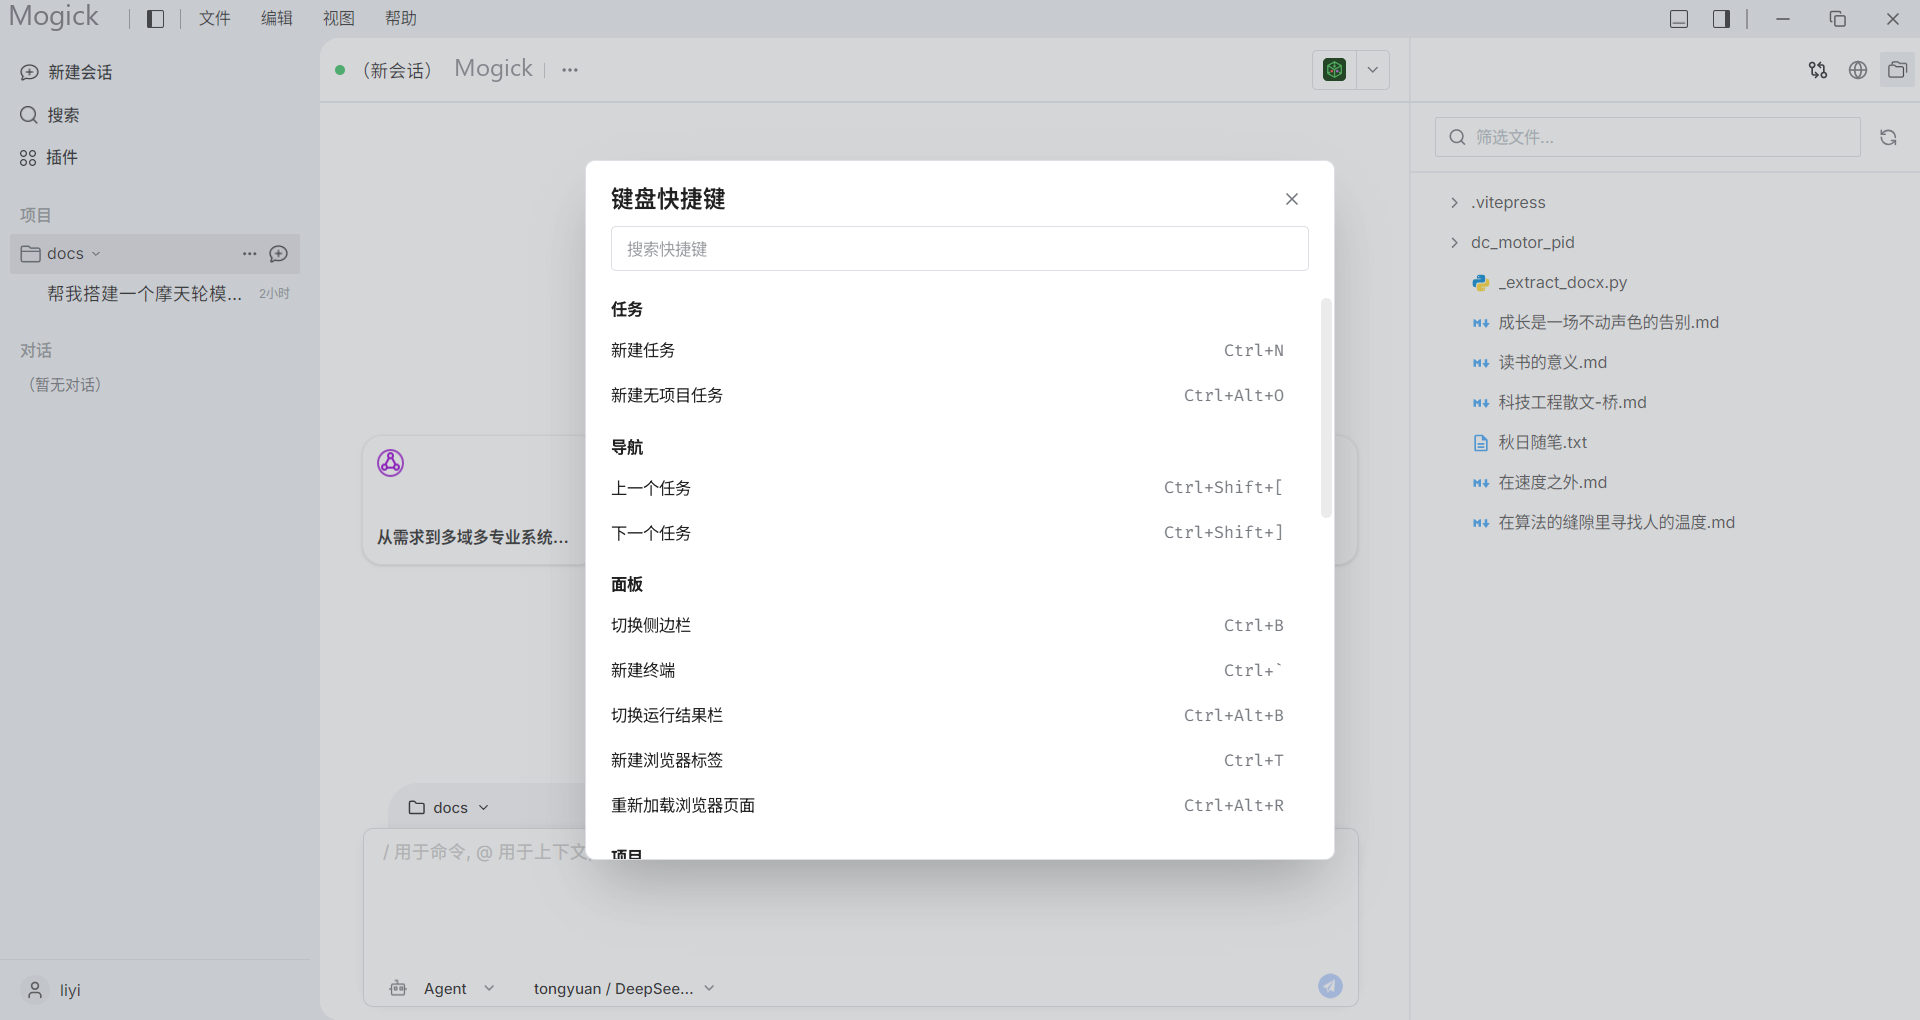
Task: Close the 键盘快捷键 dialog
Action: pyautogui.click(x=1292, y=199)
